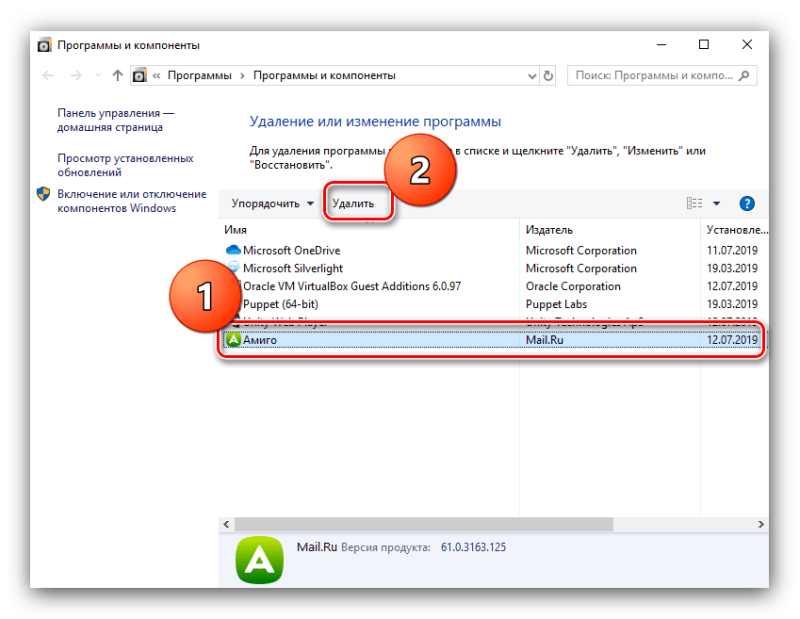Screen dimensions: 800x619
Task: Go up one level with Up arrow
Action: tap(117, 76)
